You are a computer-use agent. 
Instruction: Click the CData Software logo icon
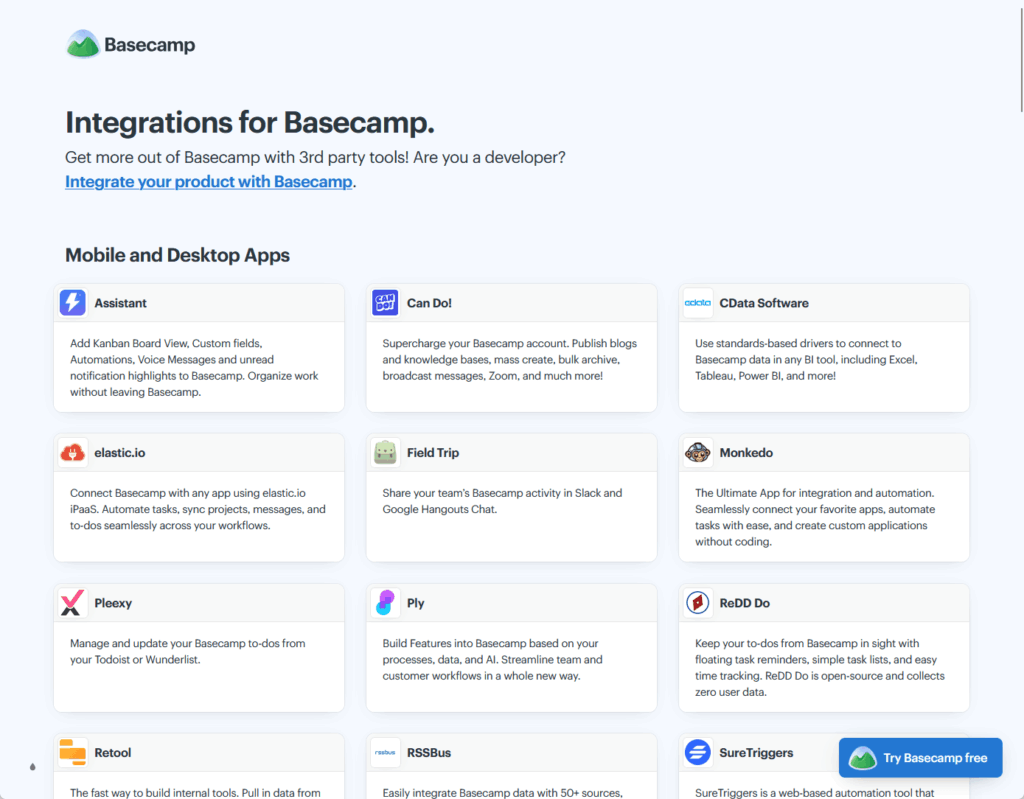click(x=697, y=302)
